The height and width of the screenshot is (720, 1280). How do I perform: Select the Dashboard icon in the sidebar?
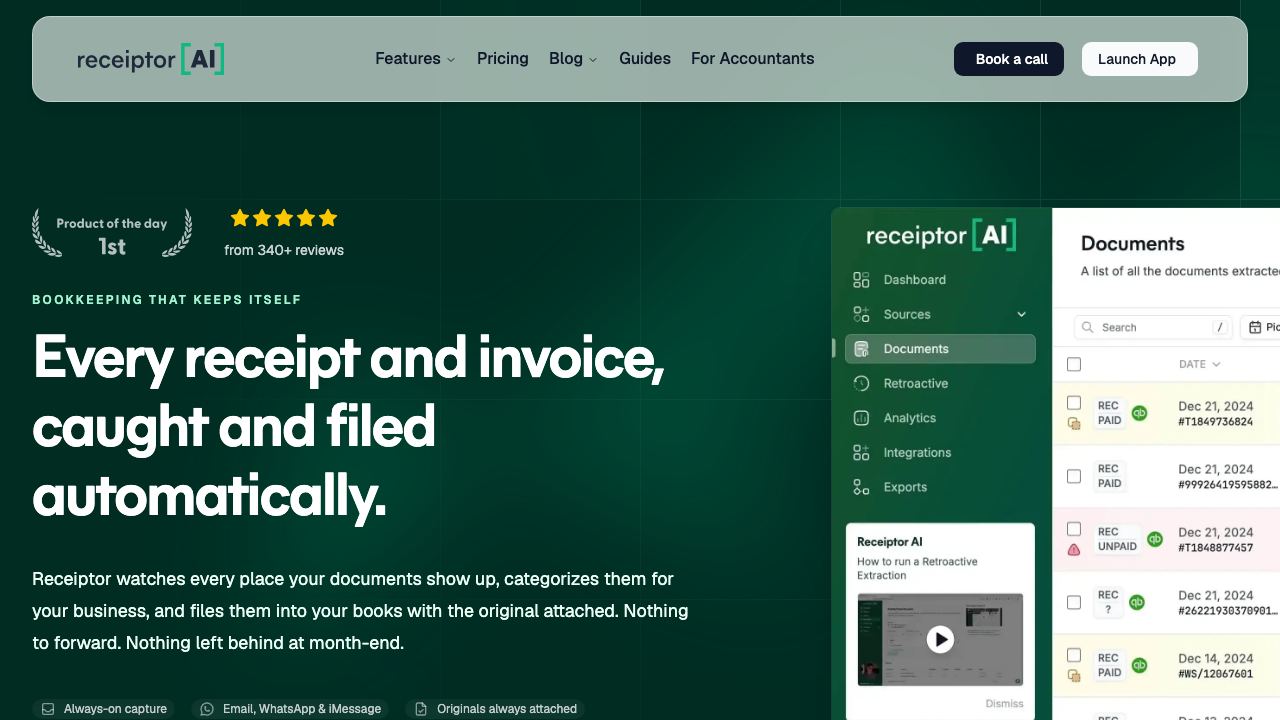coord(861,280)
